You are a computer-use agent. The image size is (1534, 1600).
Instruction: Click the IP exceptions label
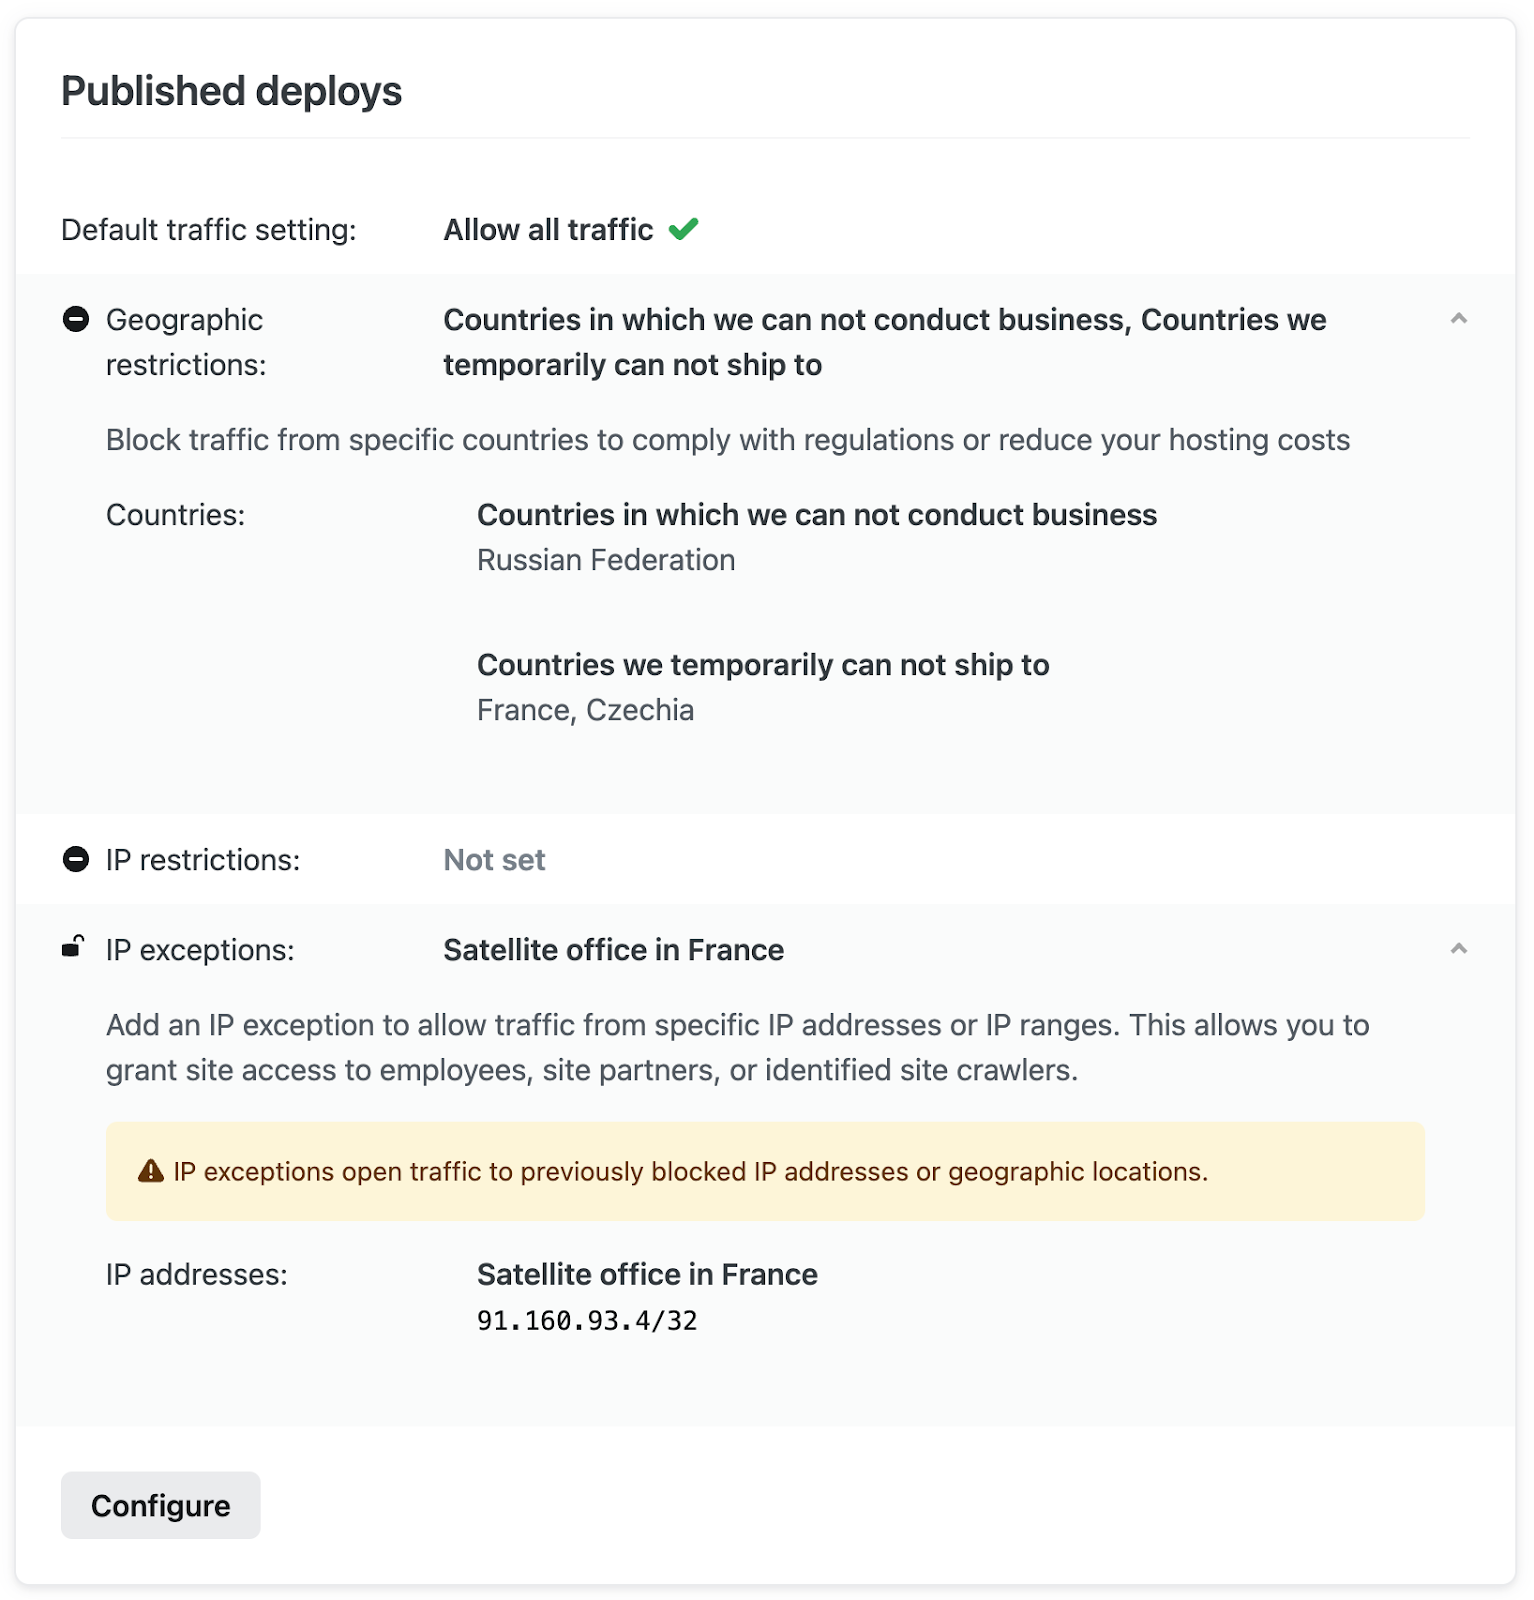coord(200,950)
